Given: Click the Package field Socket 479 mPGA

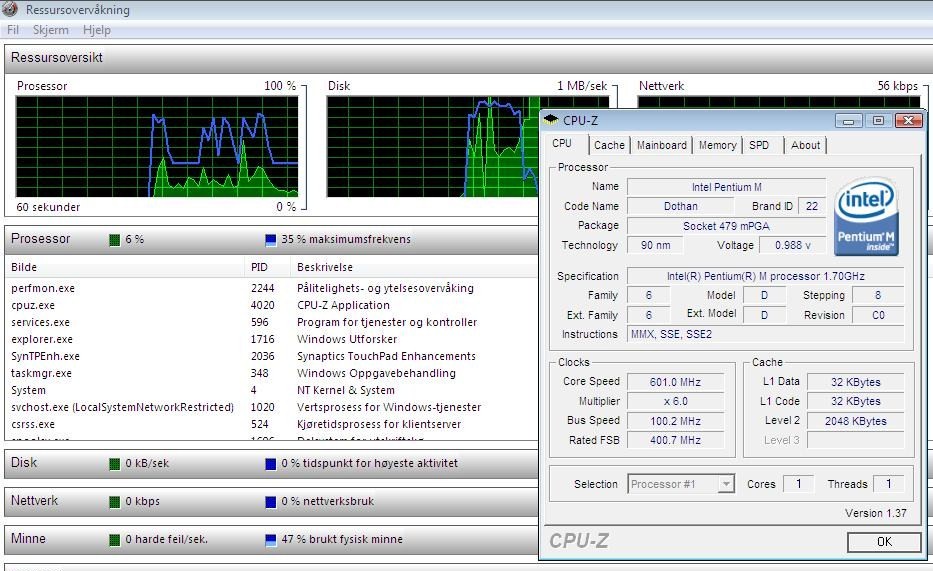Looking at the screenshot, I should tap(727, 226).
